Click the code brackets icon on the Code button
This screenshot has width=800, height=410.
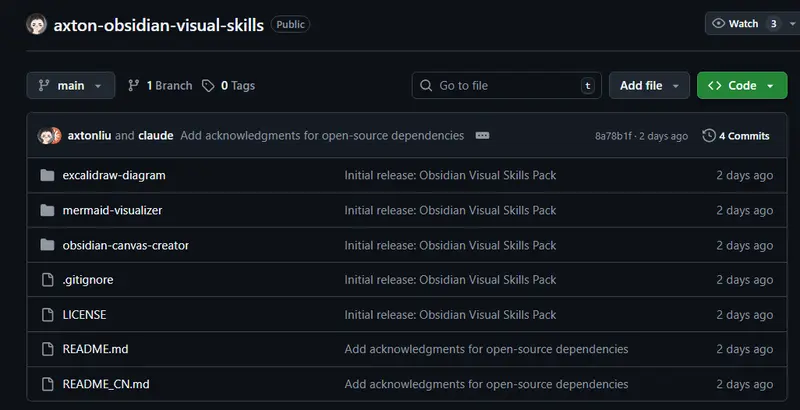point(715,86)
